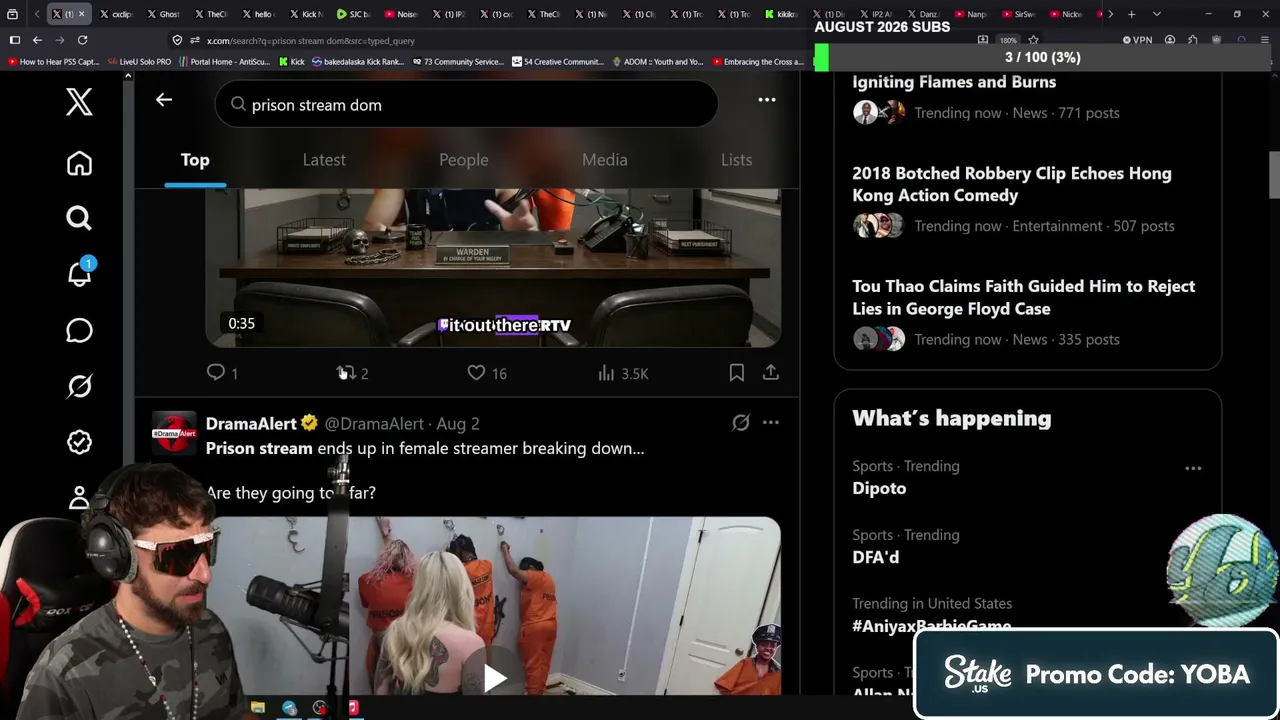Open the new tab plus button
1280x720 pixels.
pos(1131,14)
